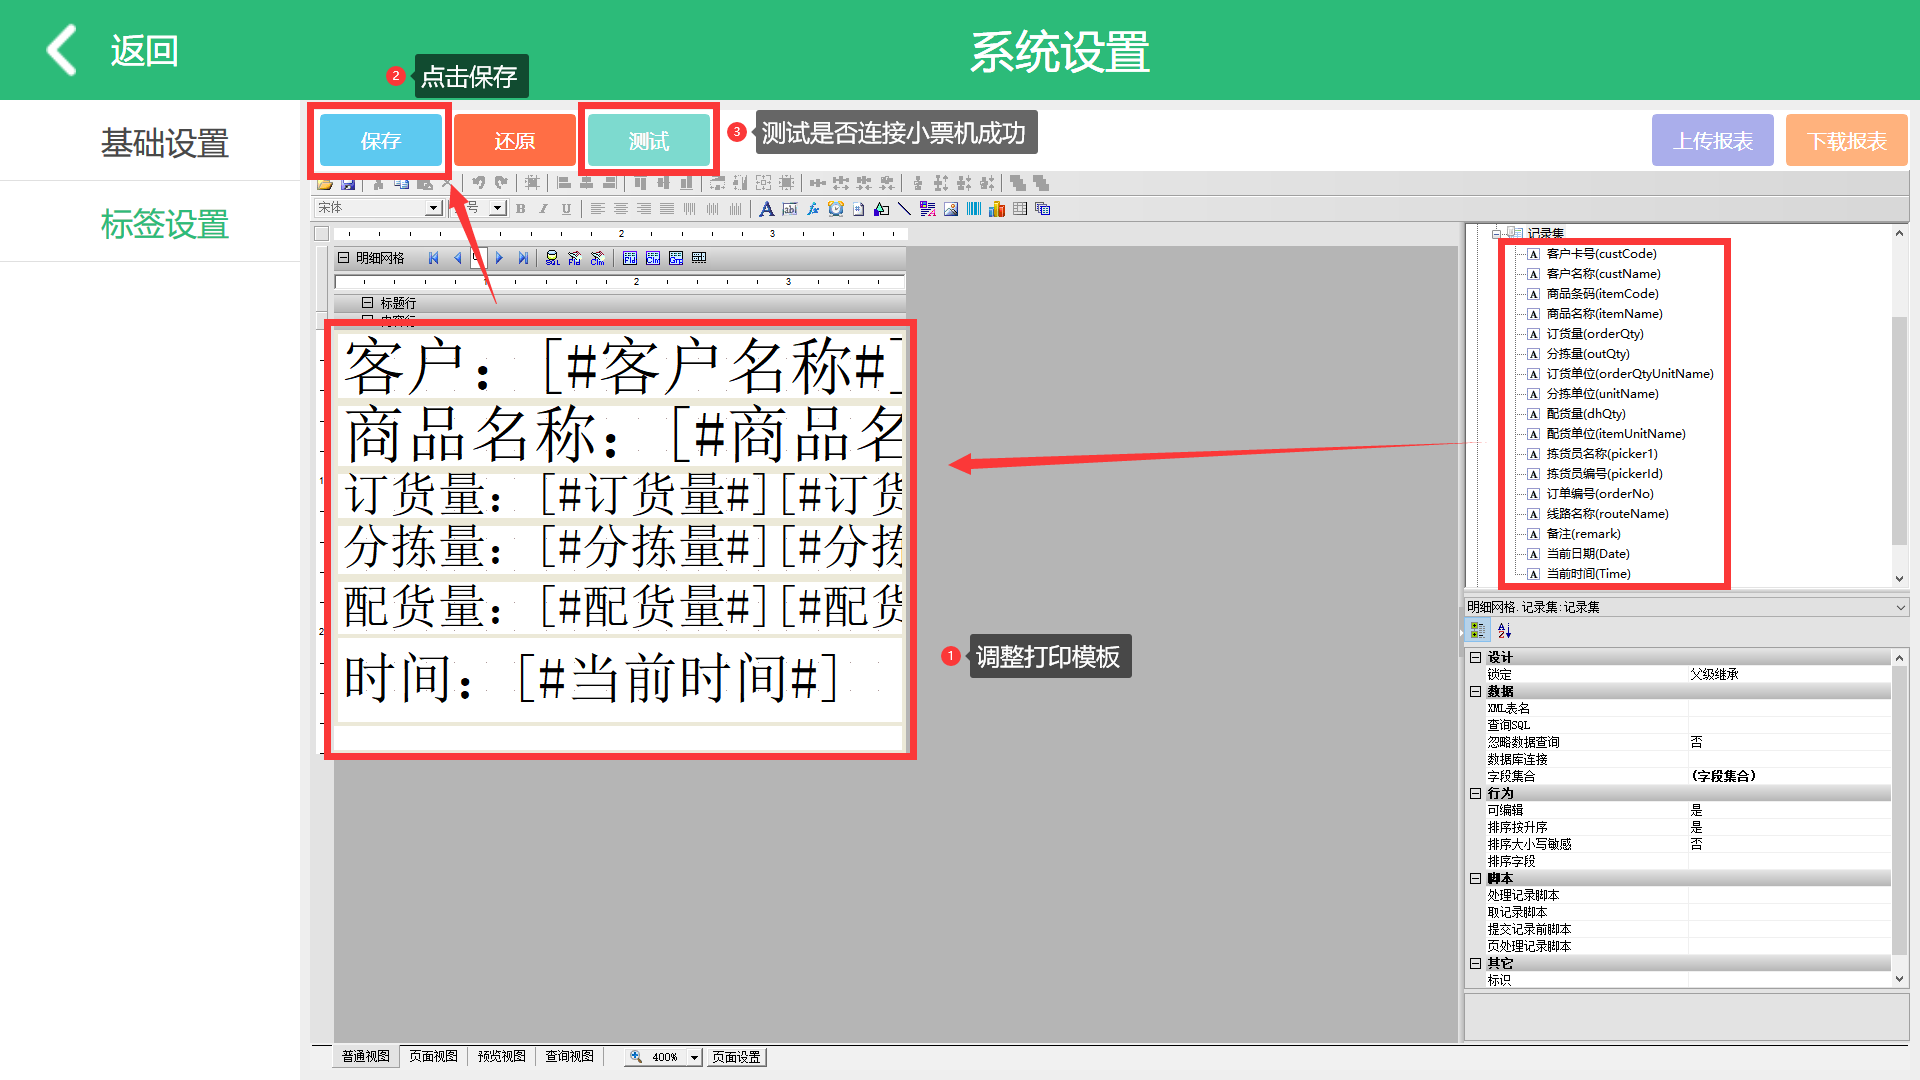The height and width of the screenshot is (1080, 1920).
Task: Click the chart insert icon
Action: [x=997, y=209]
